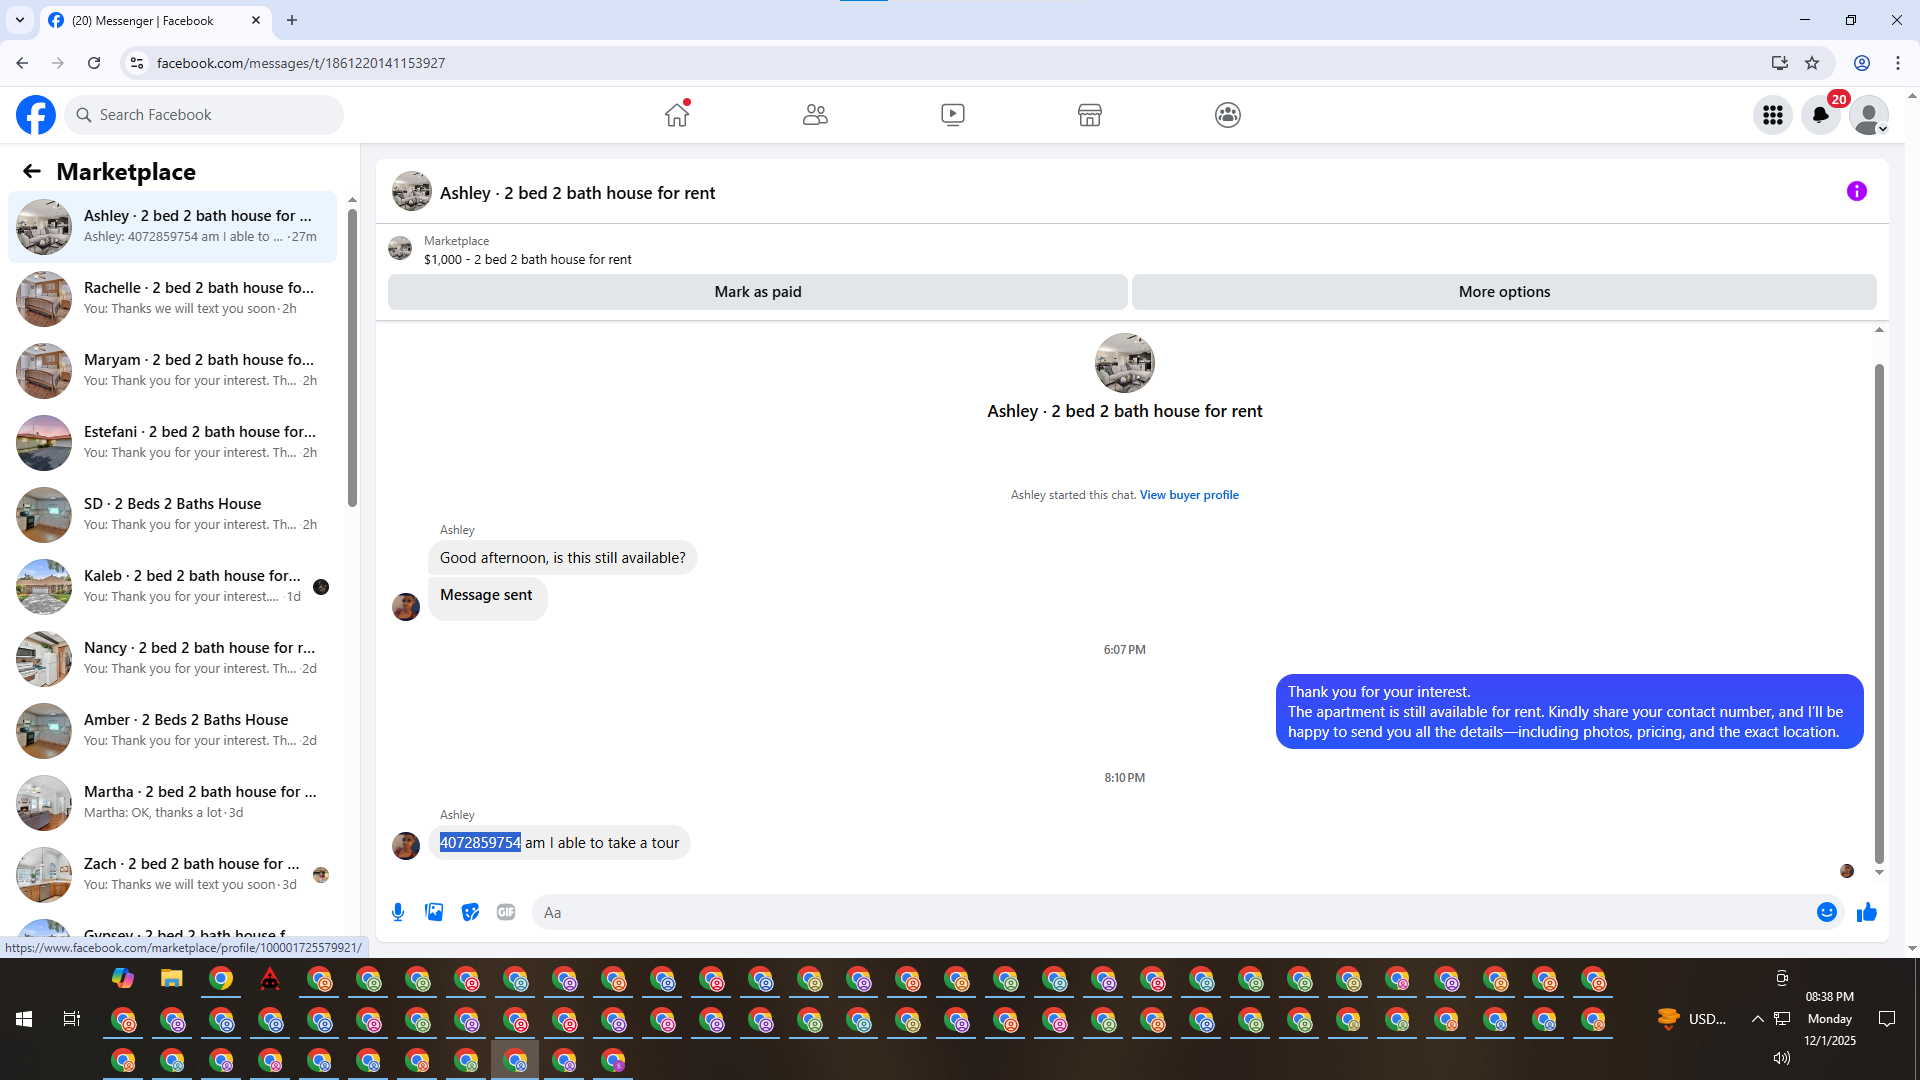Open conversation information purple icon
The width and height of the screenshot is (1920, 1080).
(x=1857, y=192)
